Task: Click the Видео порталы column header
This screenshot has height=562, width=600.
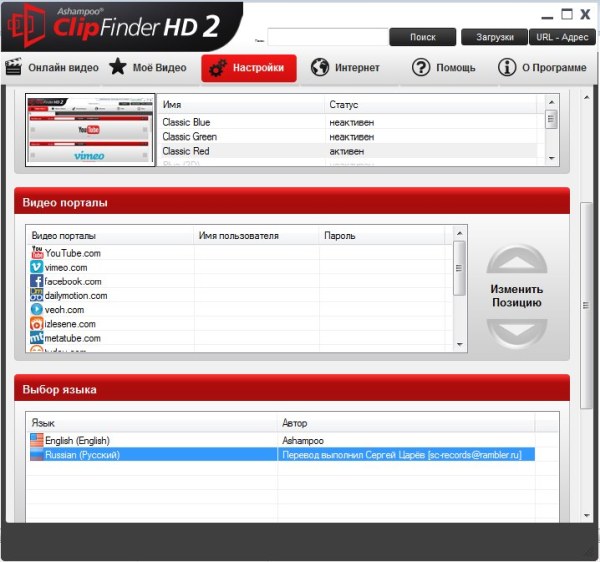Action: (110, 236)
